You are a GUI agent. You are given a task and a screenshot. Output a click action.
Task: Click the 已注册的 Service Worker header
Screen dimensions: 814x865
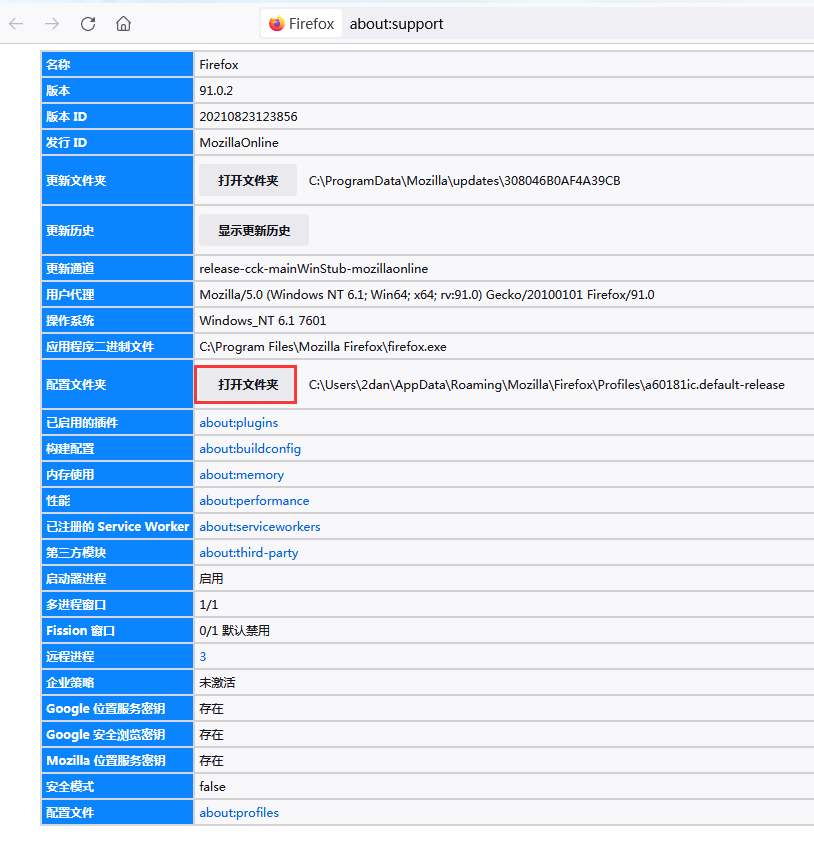(117, 526)
